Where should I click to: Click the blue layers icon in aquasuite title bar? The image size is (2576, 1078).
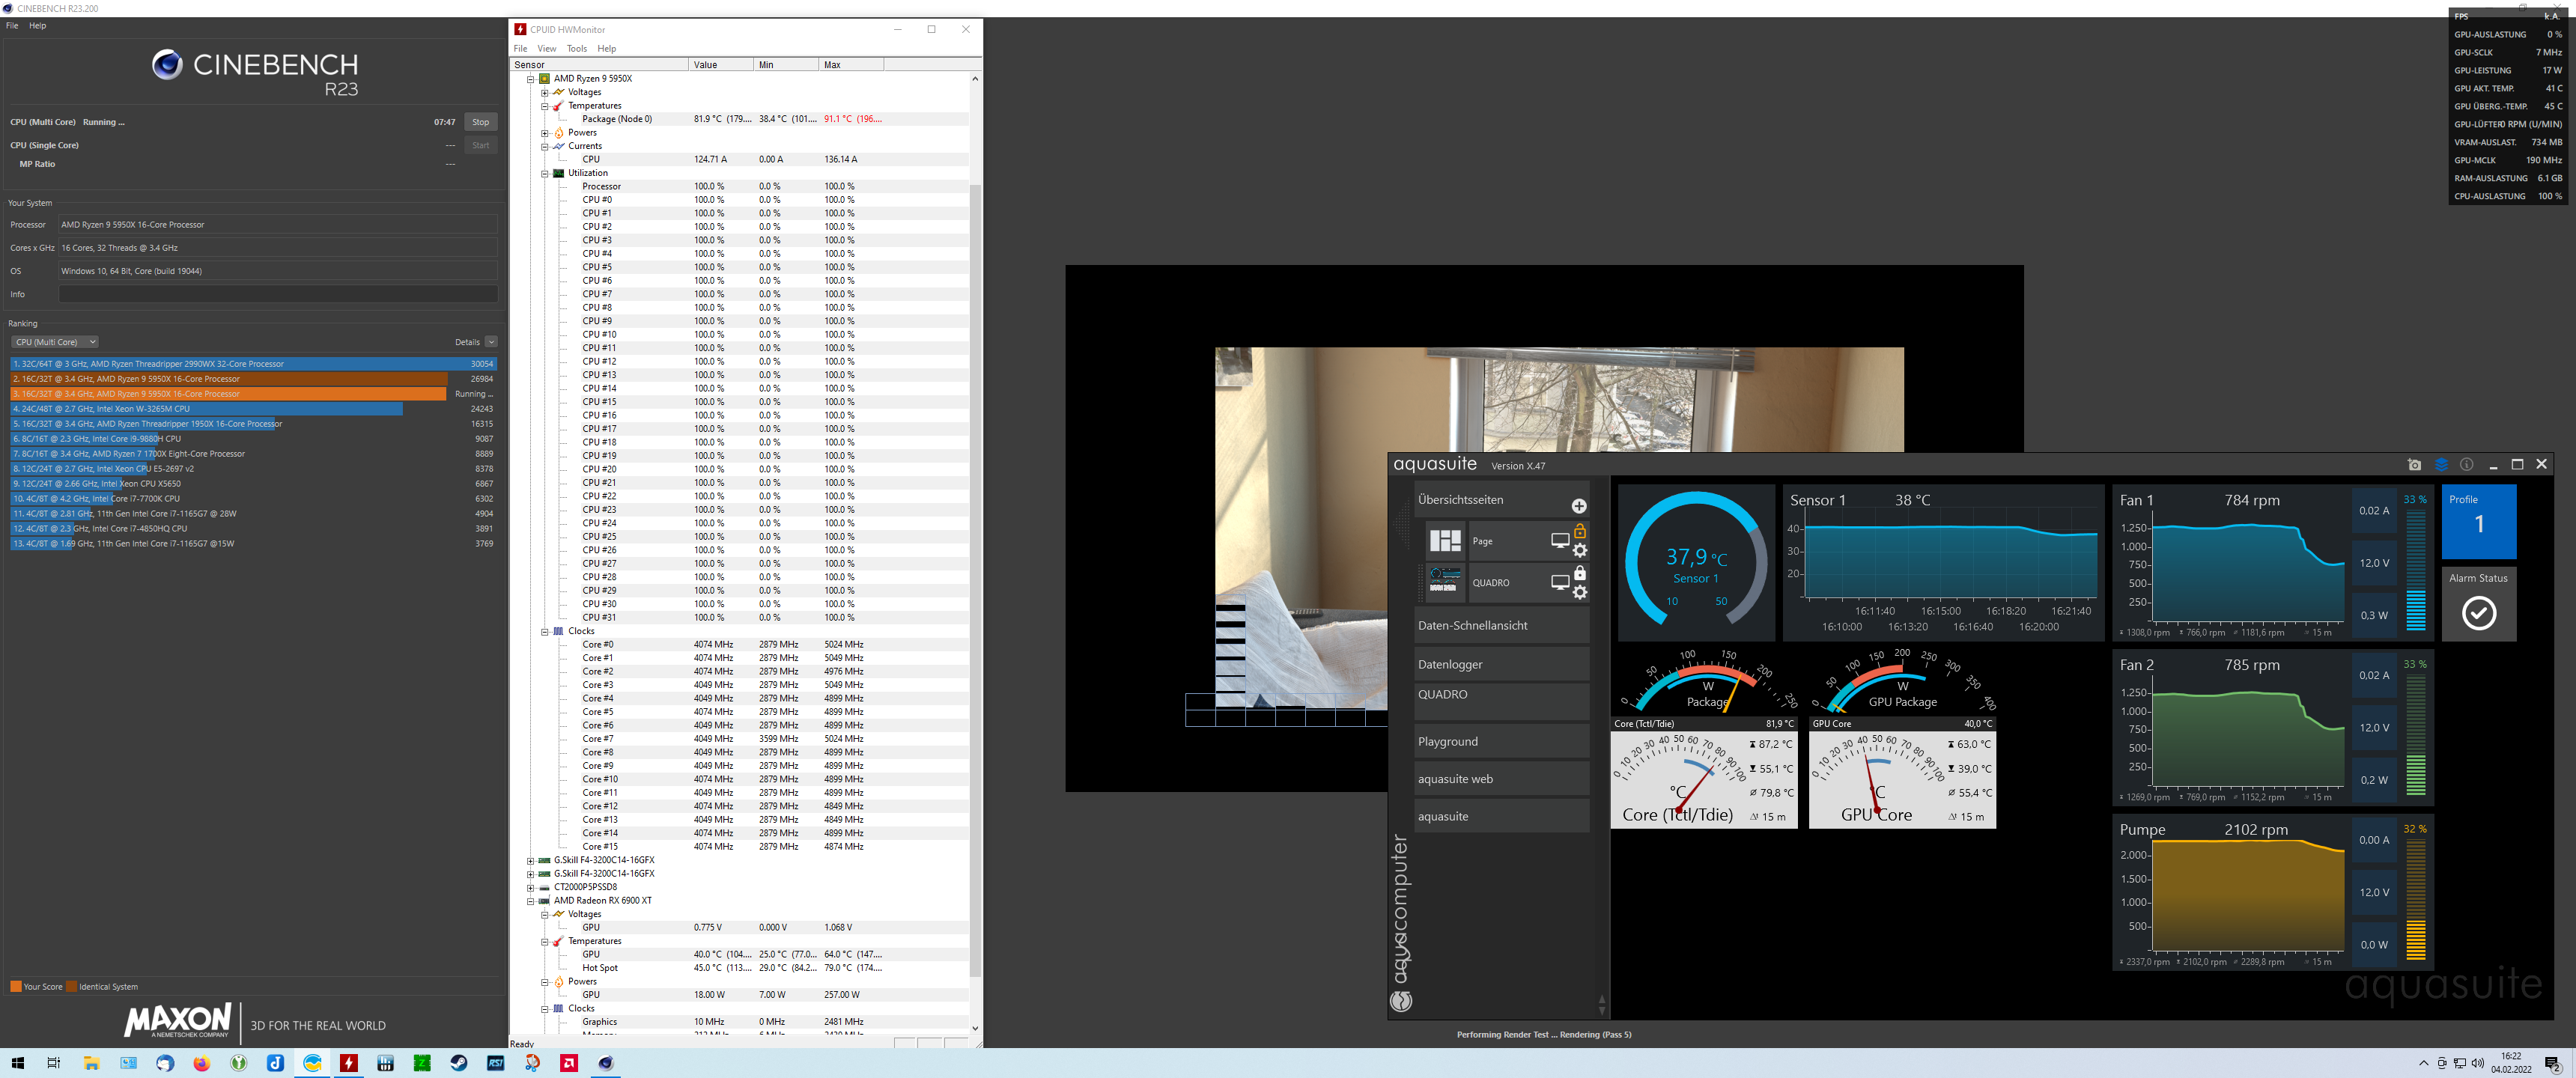coord(2441,465)
